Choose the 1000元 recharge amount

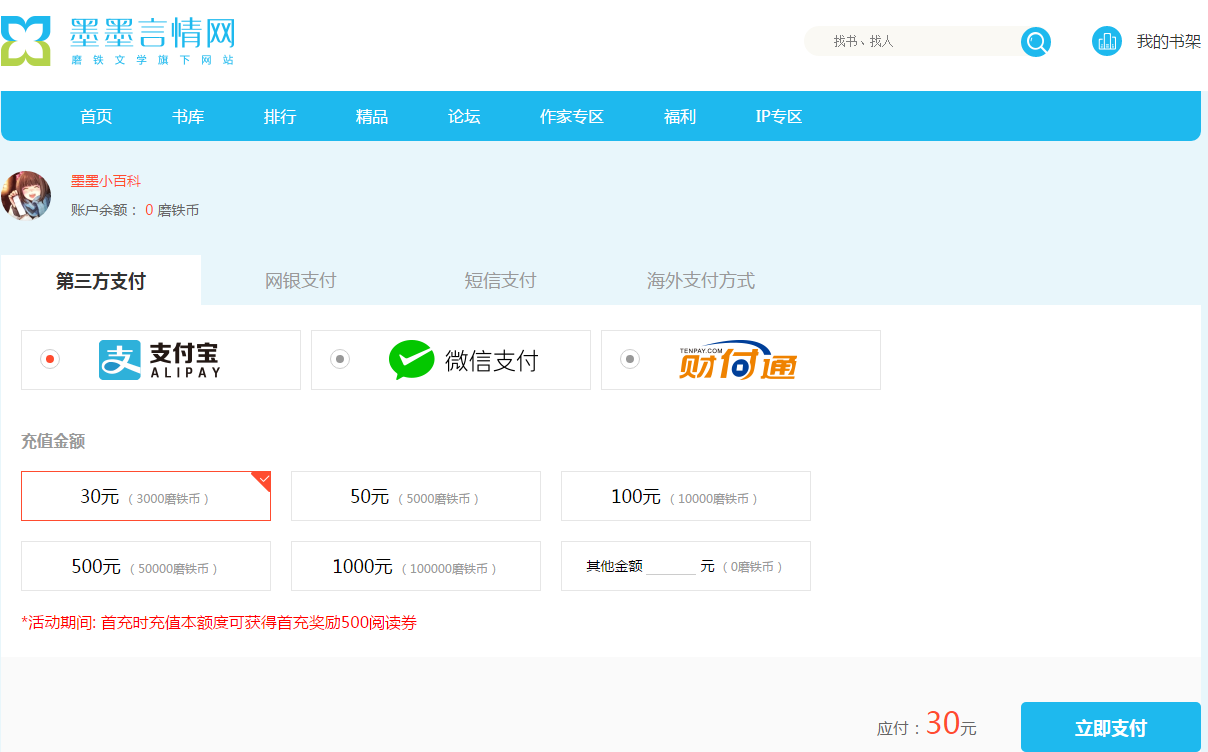(x=416, y=566)
